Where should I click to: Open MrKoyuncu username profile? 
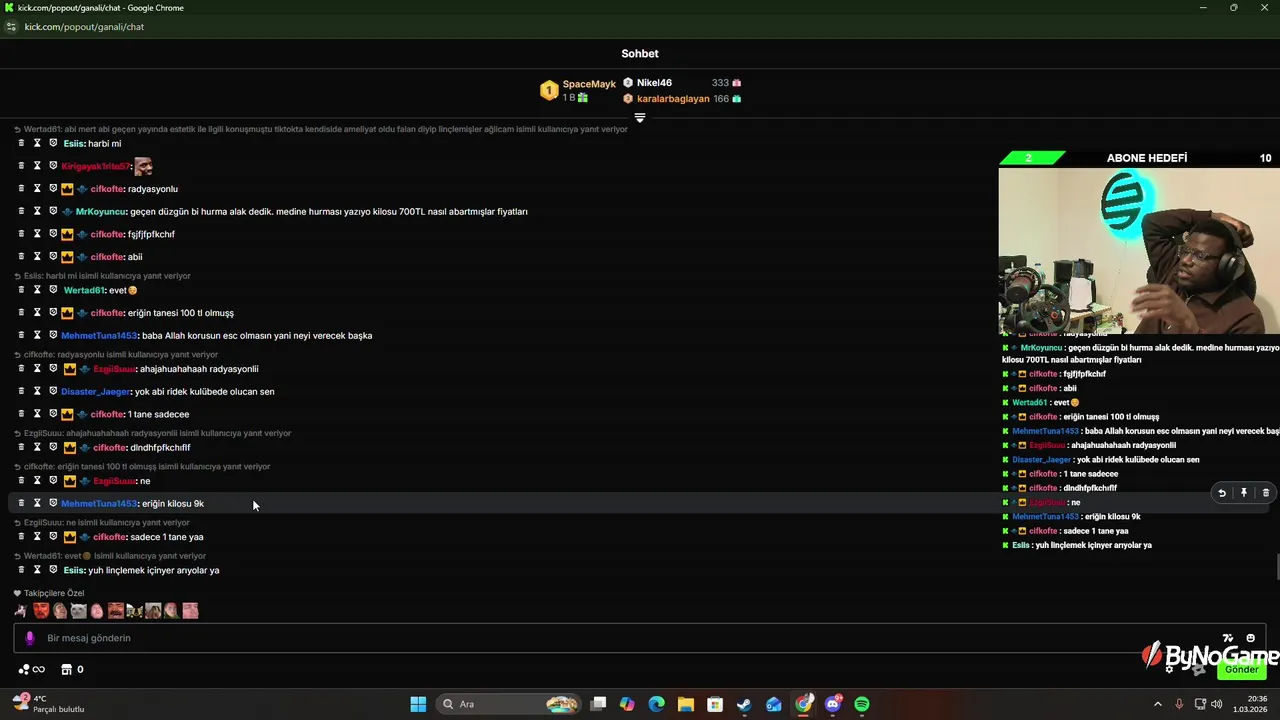click(x=100, y=212)
